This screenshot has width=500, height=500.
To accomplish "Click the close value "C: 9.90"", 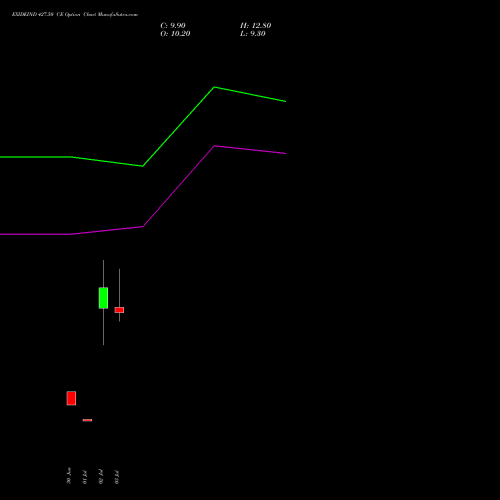I will (173, 26).
